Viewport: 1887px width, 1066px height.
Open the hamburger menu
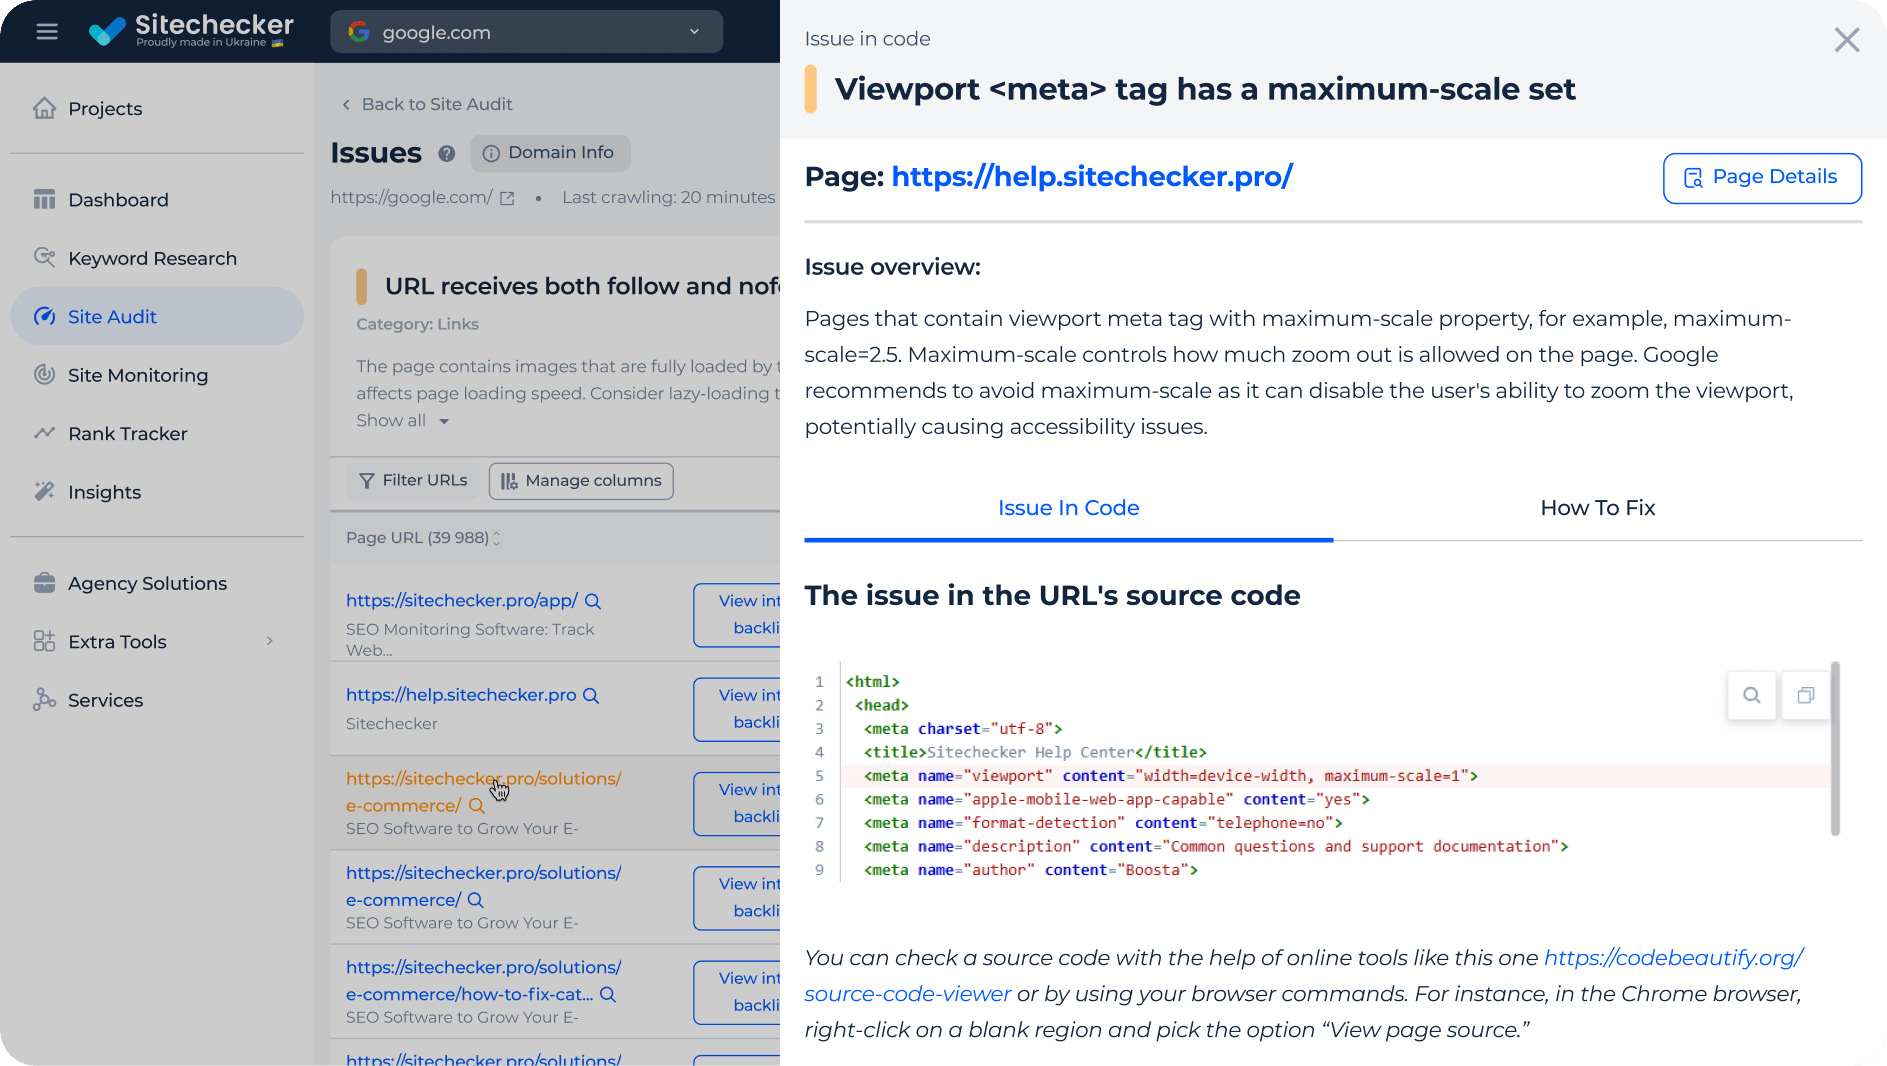[x=47, y=32]
